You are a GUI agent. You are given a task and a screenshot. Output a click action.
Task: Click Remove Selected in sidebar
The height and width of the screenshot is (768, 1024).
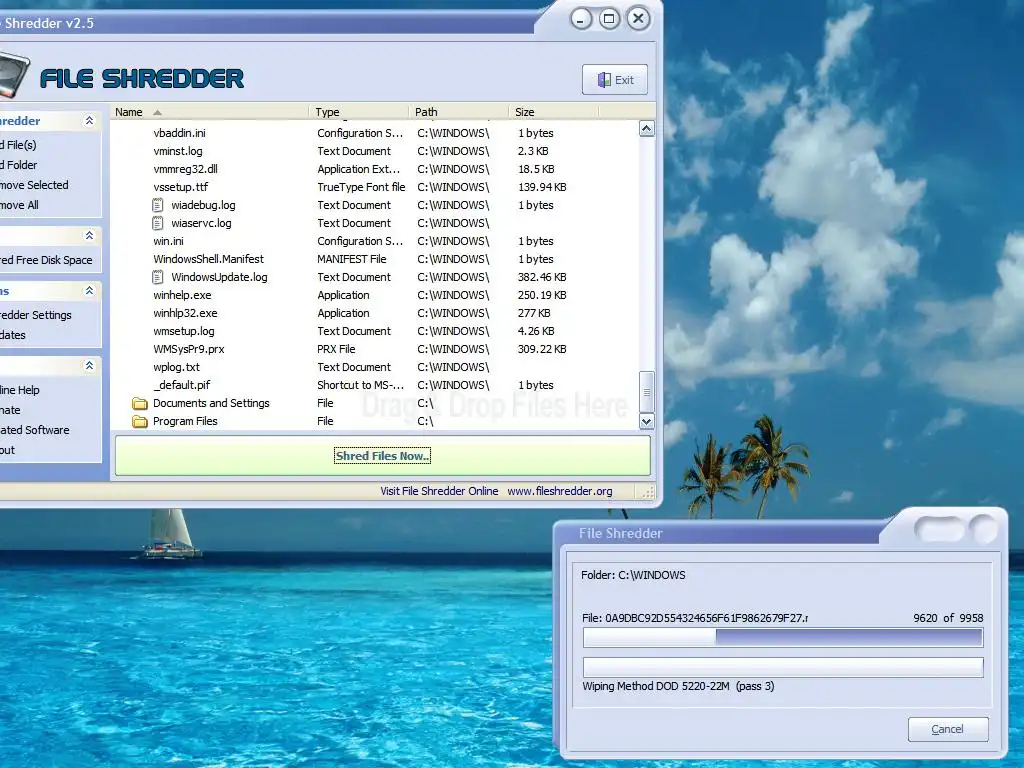[x=34, y=185]
